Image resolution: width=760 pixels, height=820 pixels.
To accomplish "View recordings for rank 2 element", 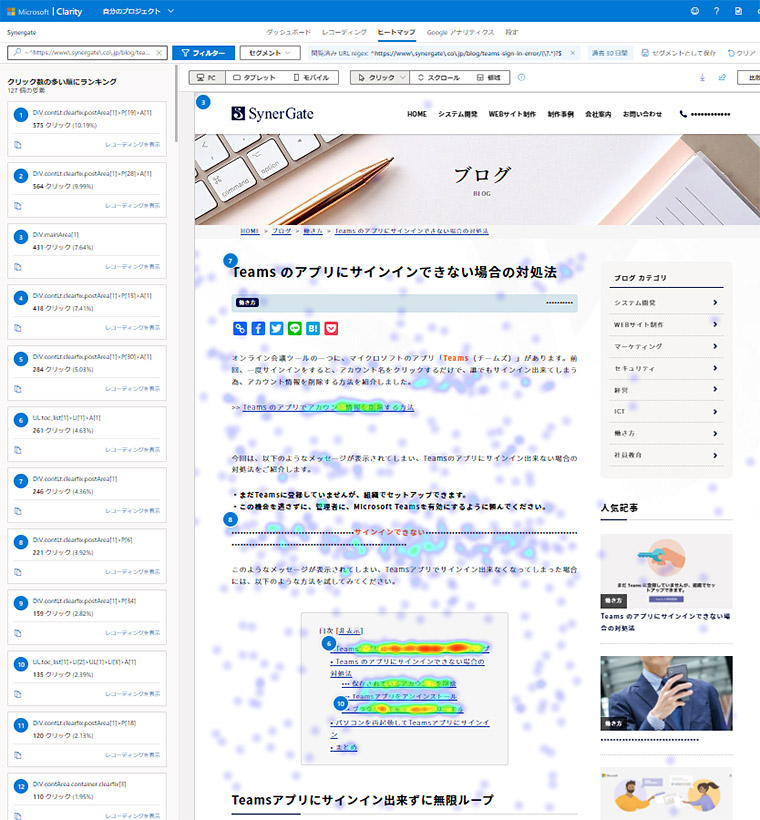I will 132,206.
